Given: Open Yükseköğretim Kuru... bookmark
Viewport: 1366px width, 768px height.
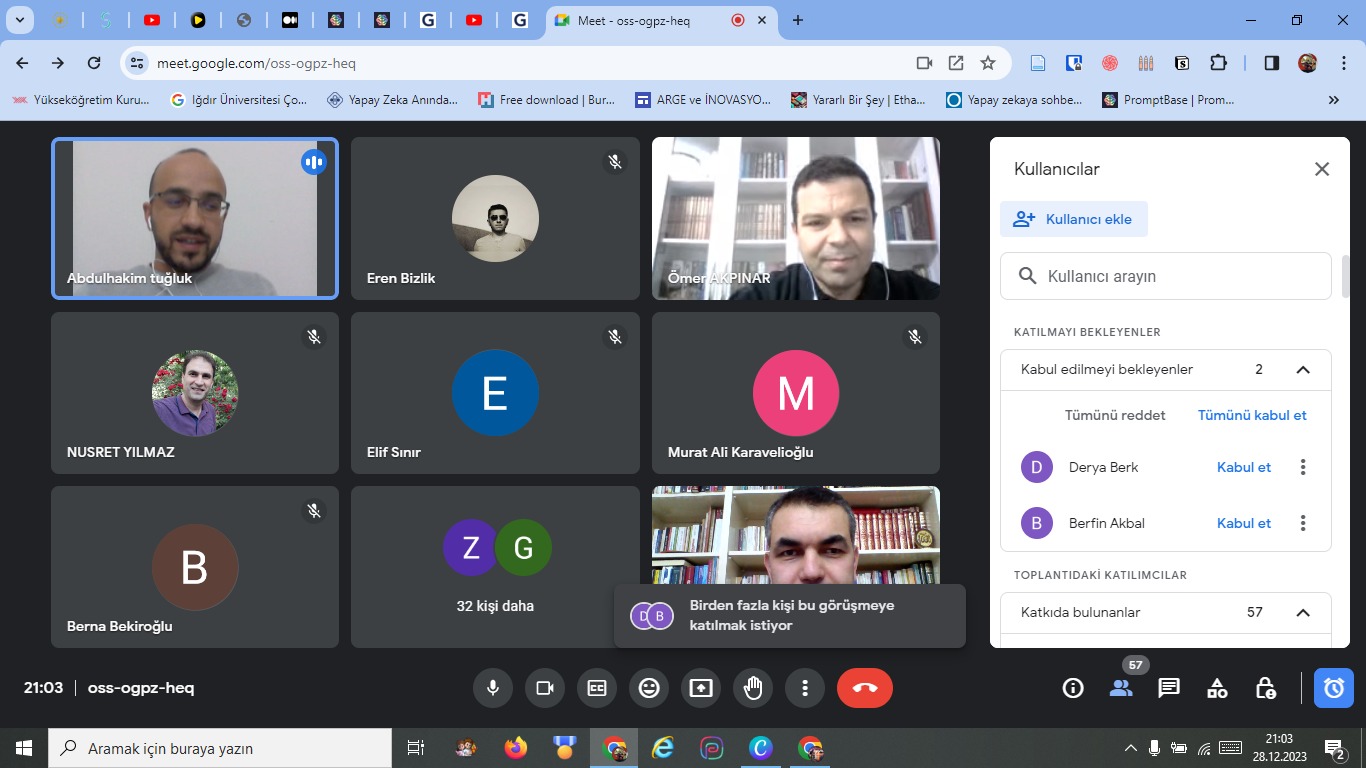Looking at the screenshot, I should (79, 100).
